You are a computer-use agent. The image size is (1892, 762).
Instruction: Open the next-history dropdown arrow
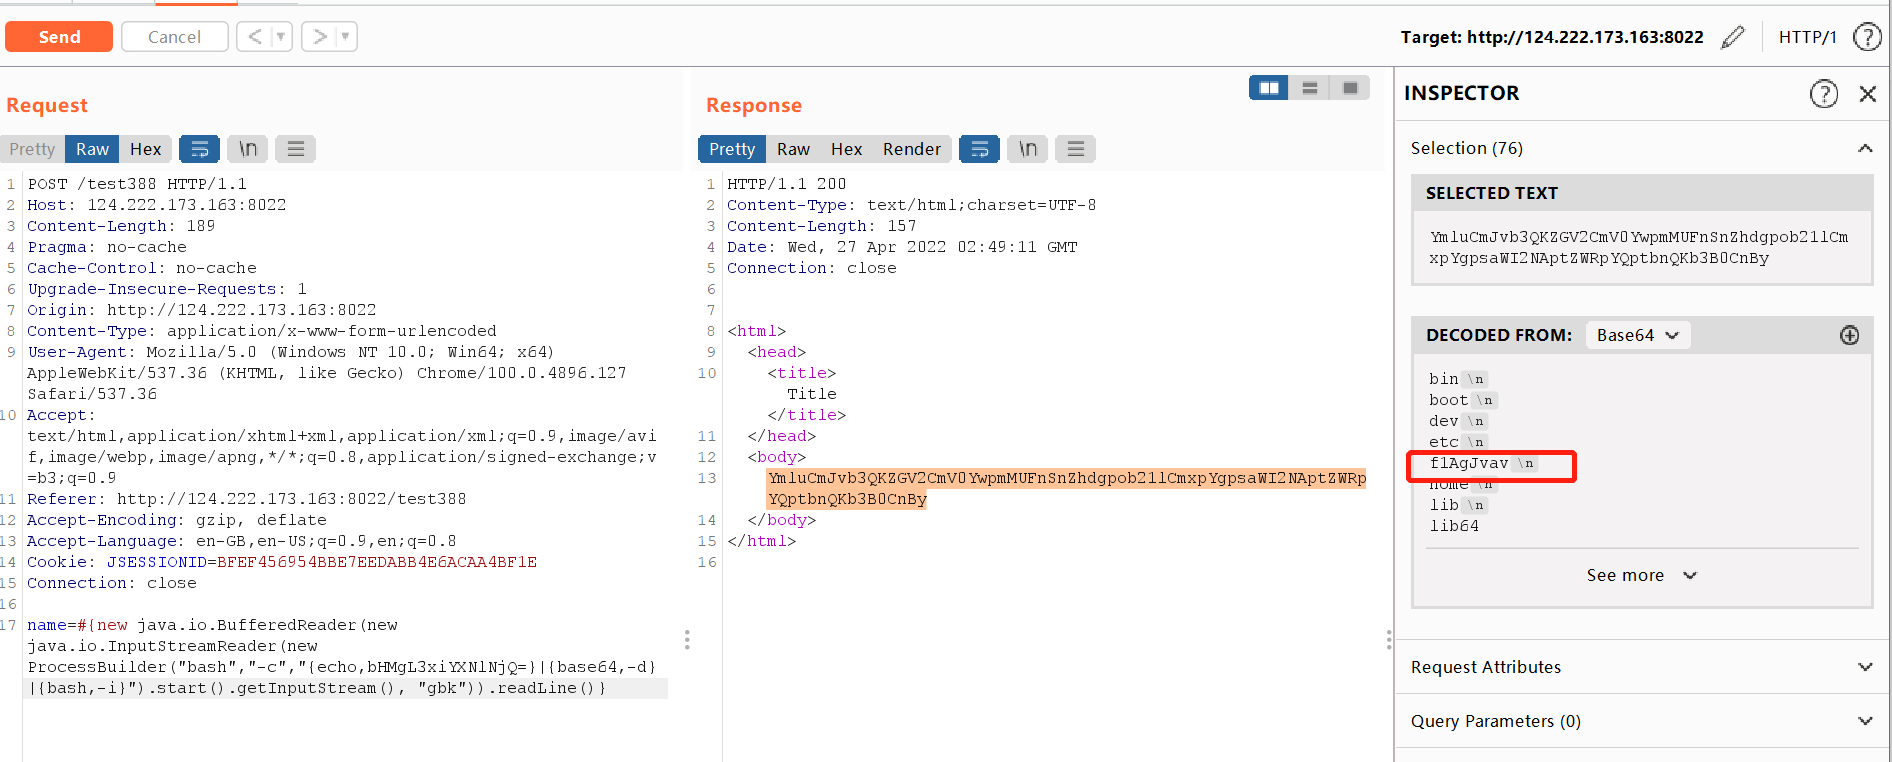coord(346,37)
